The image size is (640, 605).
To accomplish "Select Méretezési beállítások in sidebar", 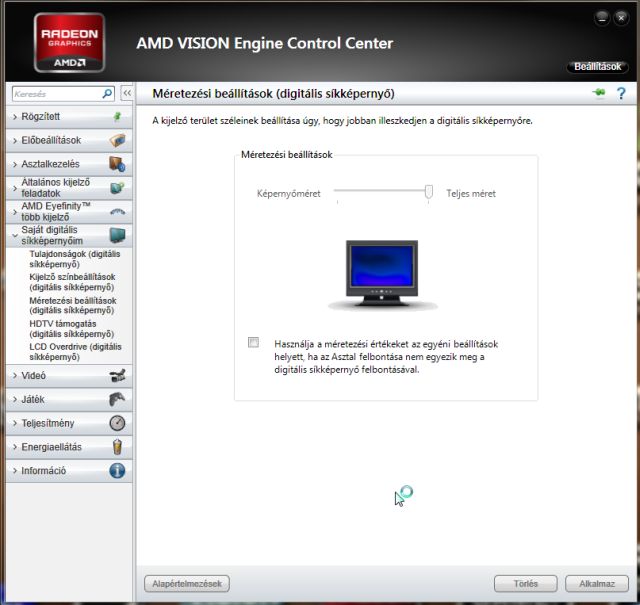I will click(73, 305).
